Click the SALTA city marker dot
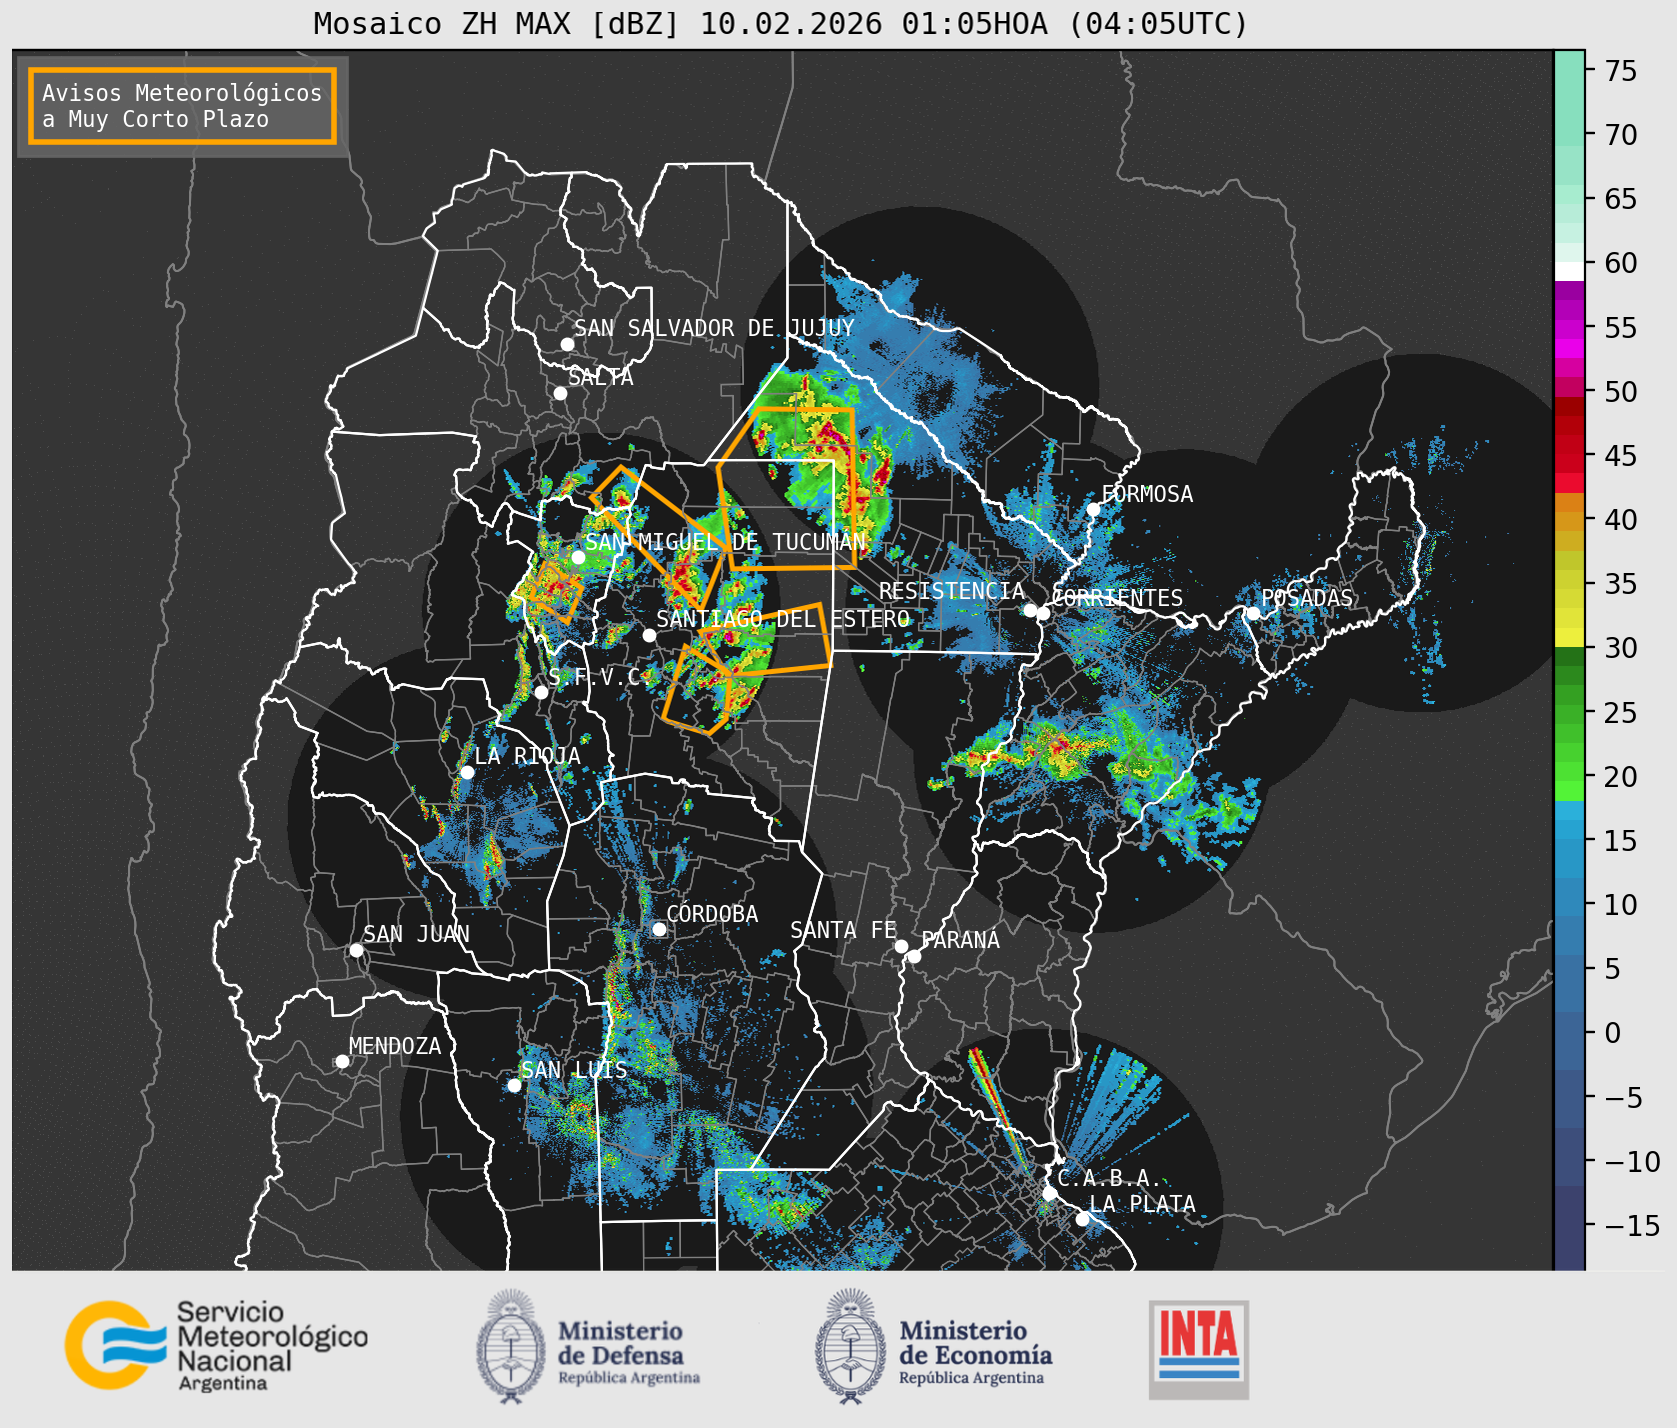The image size is (1677, 1428). (561, 393)
